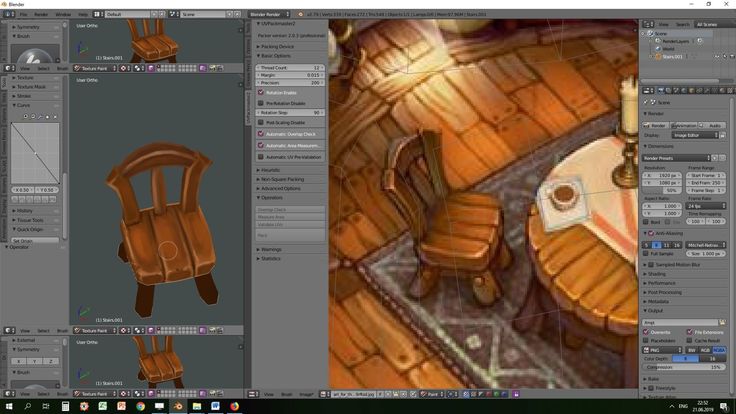Select RenderLayers item in Outliner
This screenshot has width=736, height=414.
(x=675, y=41)
